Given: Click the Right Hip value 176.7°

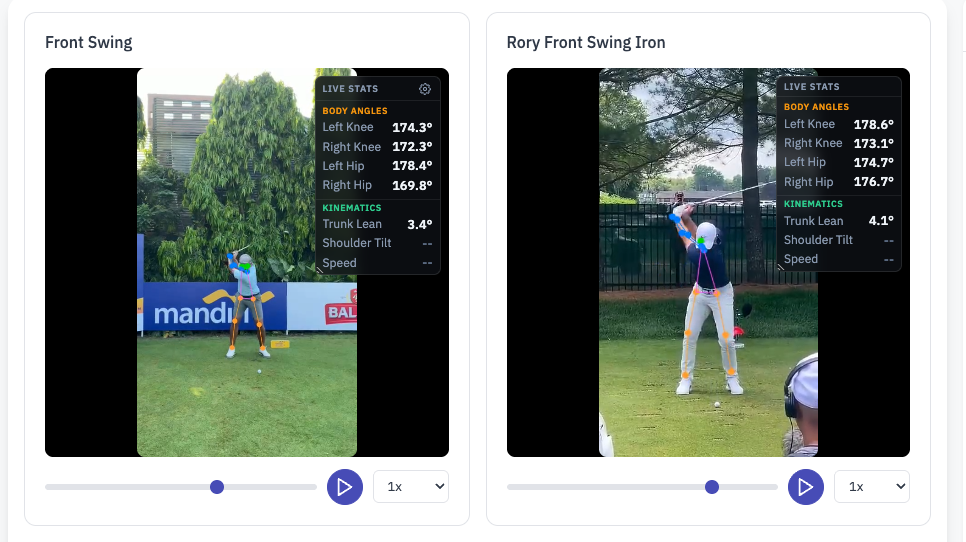Looking at the screenshot, I should click(x=874, y=182).
